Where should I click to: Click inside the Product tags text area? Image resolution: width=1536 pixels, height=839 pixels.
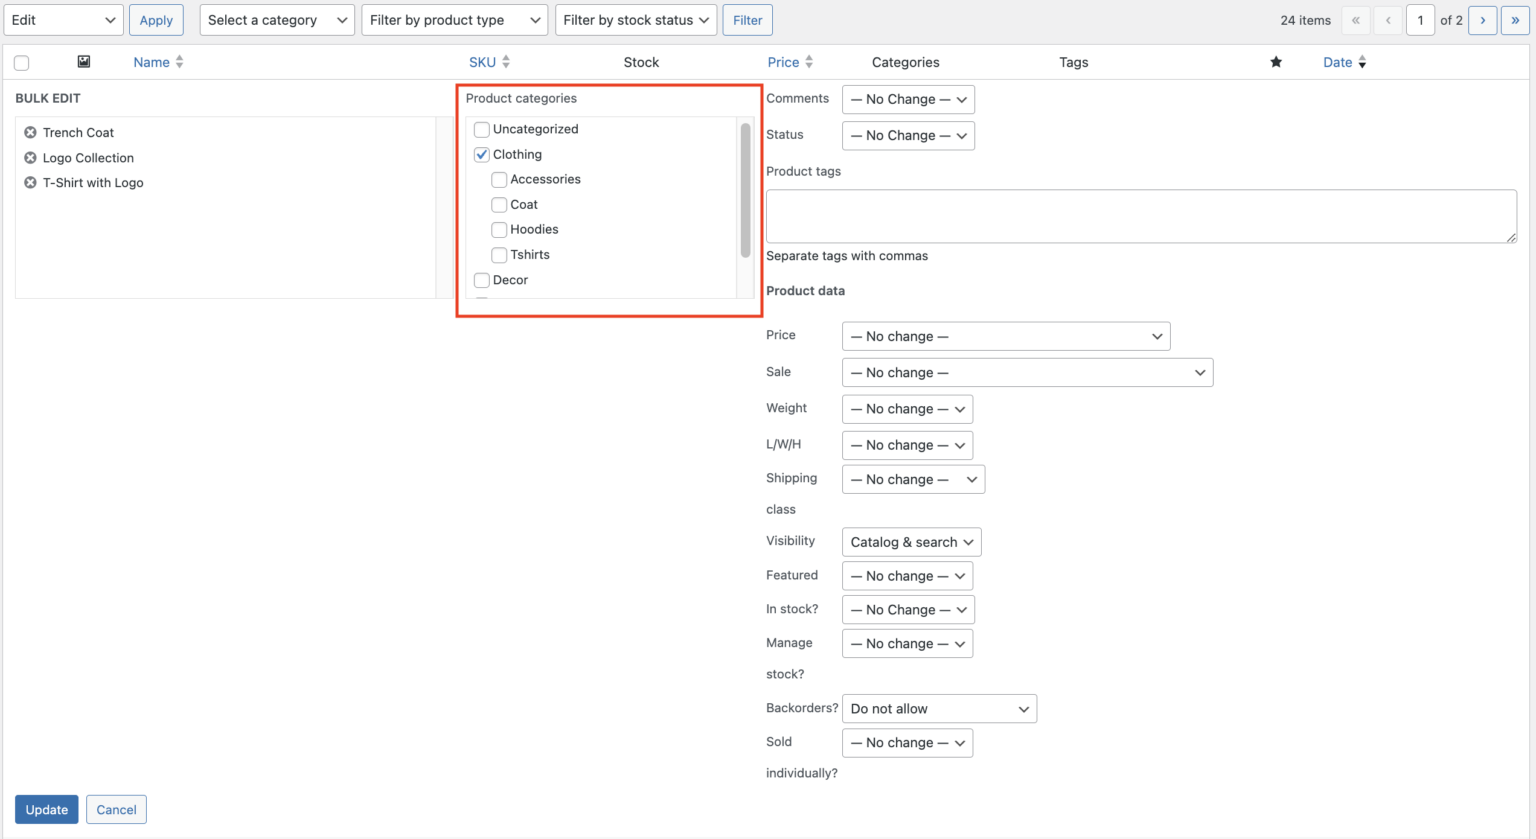[x=1140, y=215]
